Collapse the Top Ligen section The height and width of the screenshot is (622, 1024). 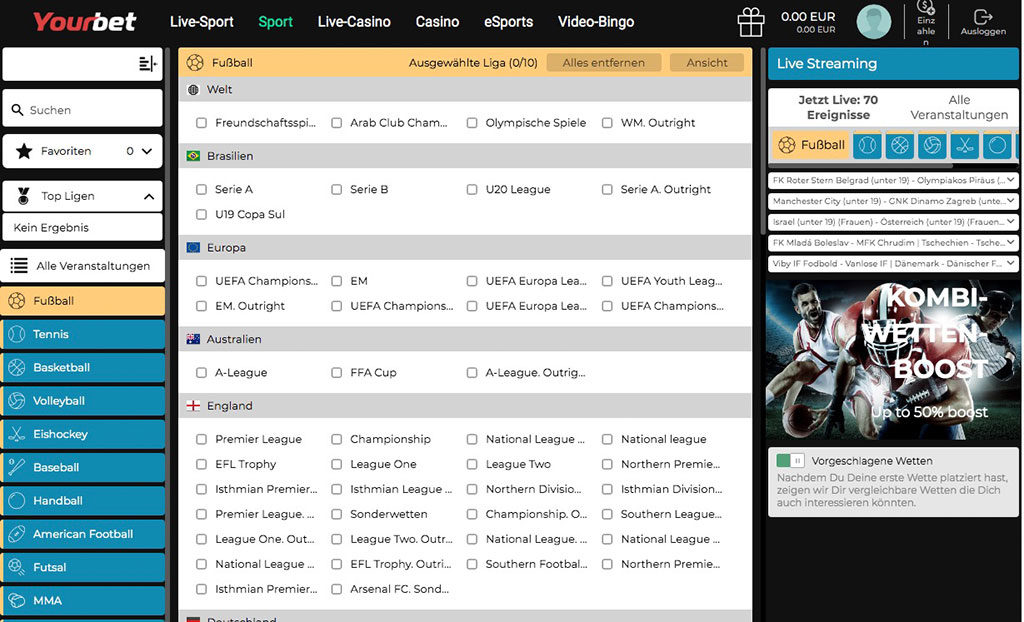(148, 197)
